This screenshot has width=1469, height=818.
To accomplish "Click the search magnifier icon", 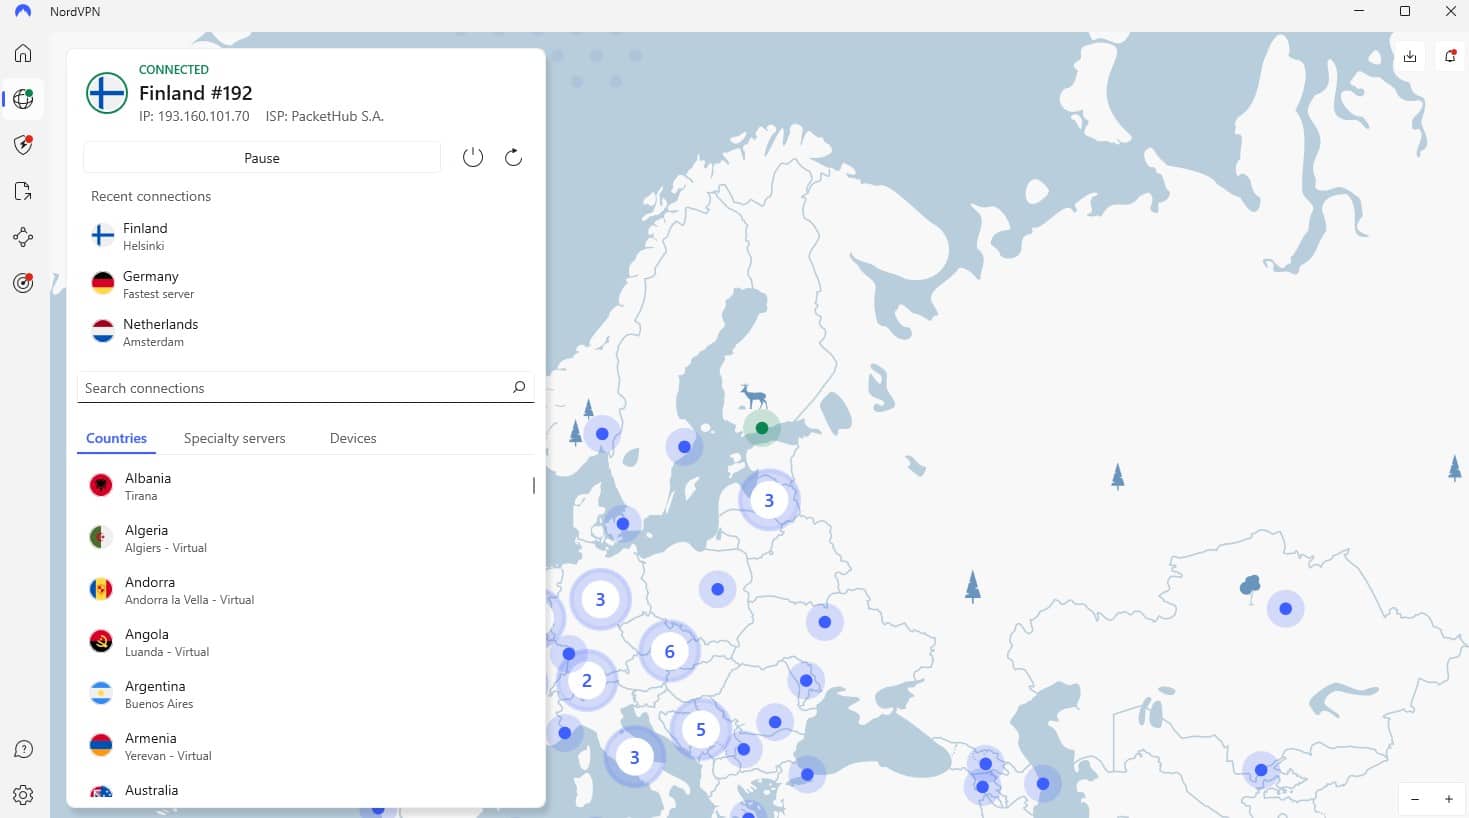I will (519, 387).
